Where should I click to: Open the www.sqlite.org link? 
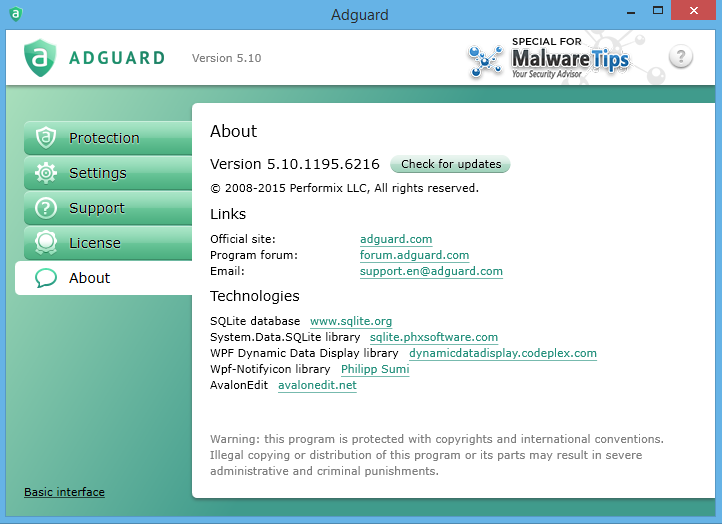[351, 321]
